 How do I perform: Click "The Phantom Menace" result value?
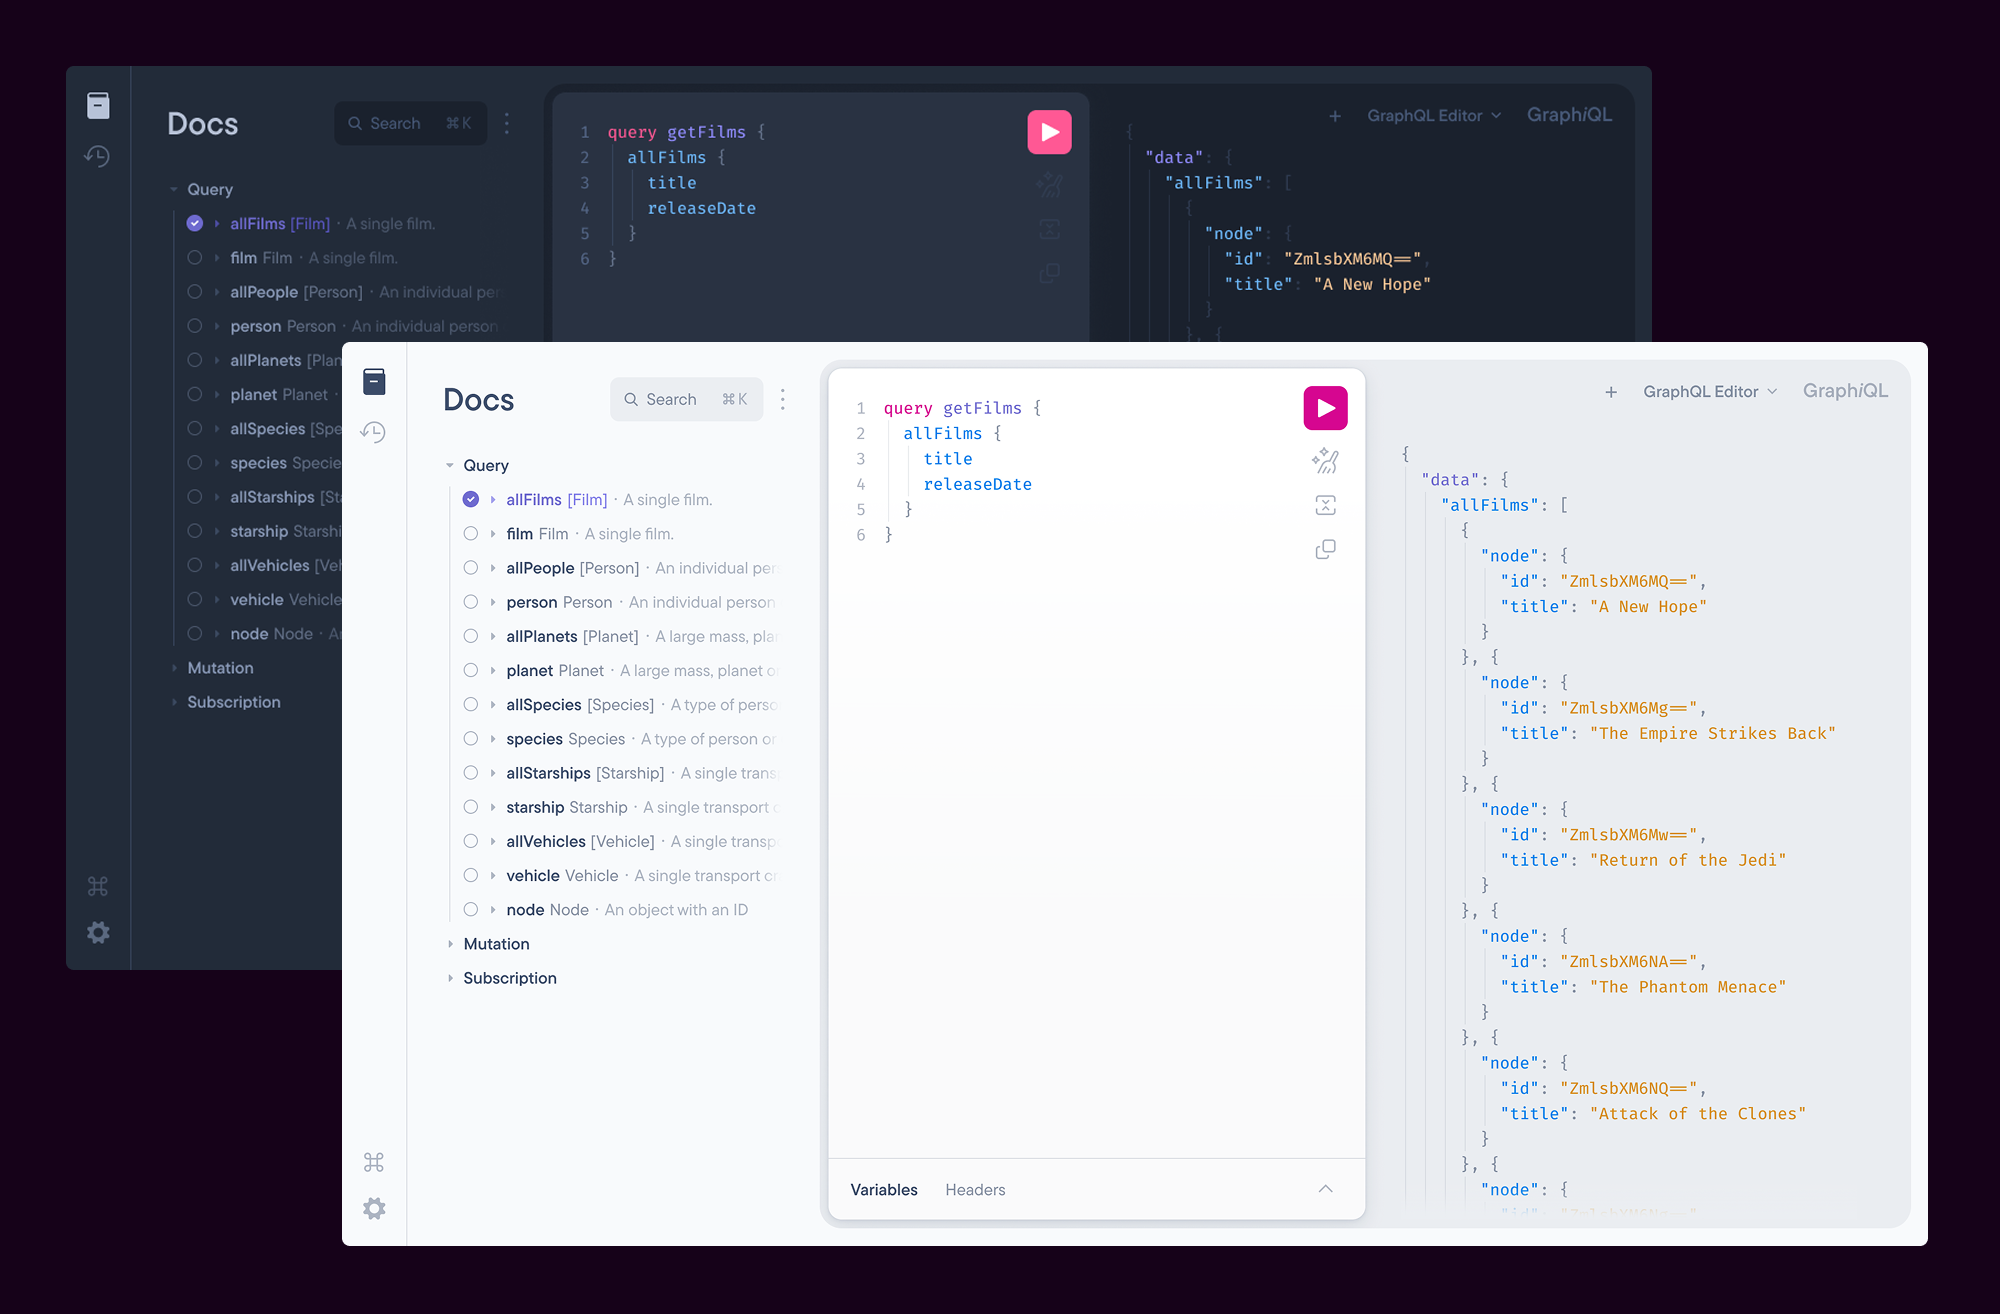tap(1687, 987)
